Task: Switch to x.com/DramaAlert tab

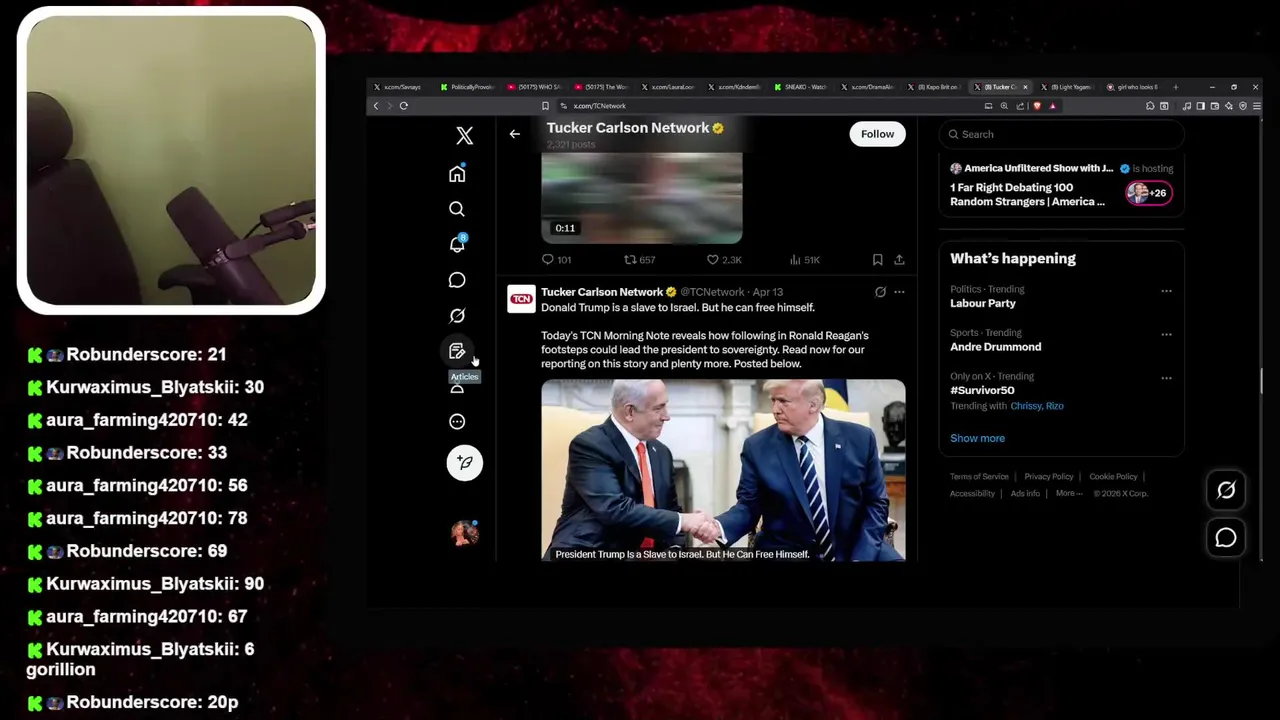Action: click(868, 87)
